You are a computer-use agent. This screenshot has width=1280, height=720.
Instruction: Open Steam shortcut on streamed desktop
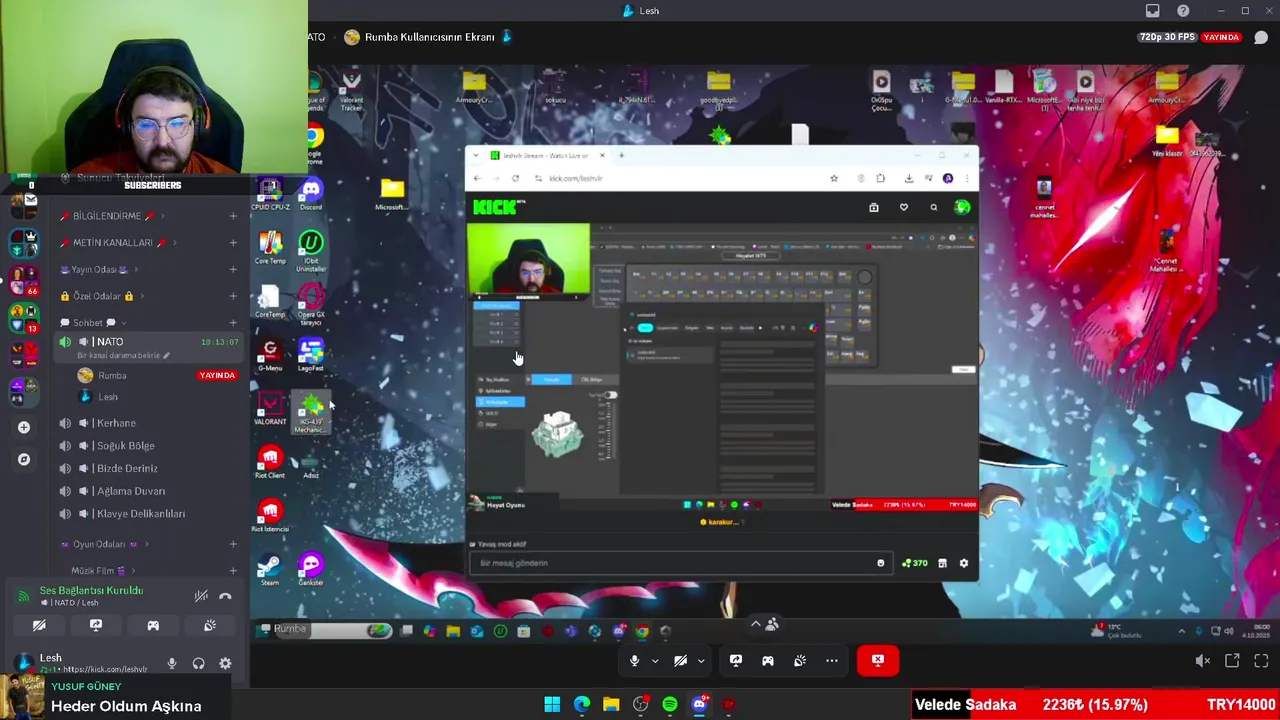click(269, 570)
